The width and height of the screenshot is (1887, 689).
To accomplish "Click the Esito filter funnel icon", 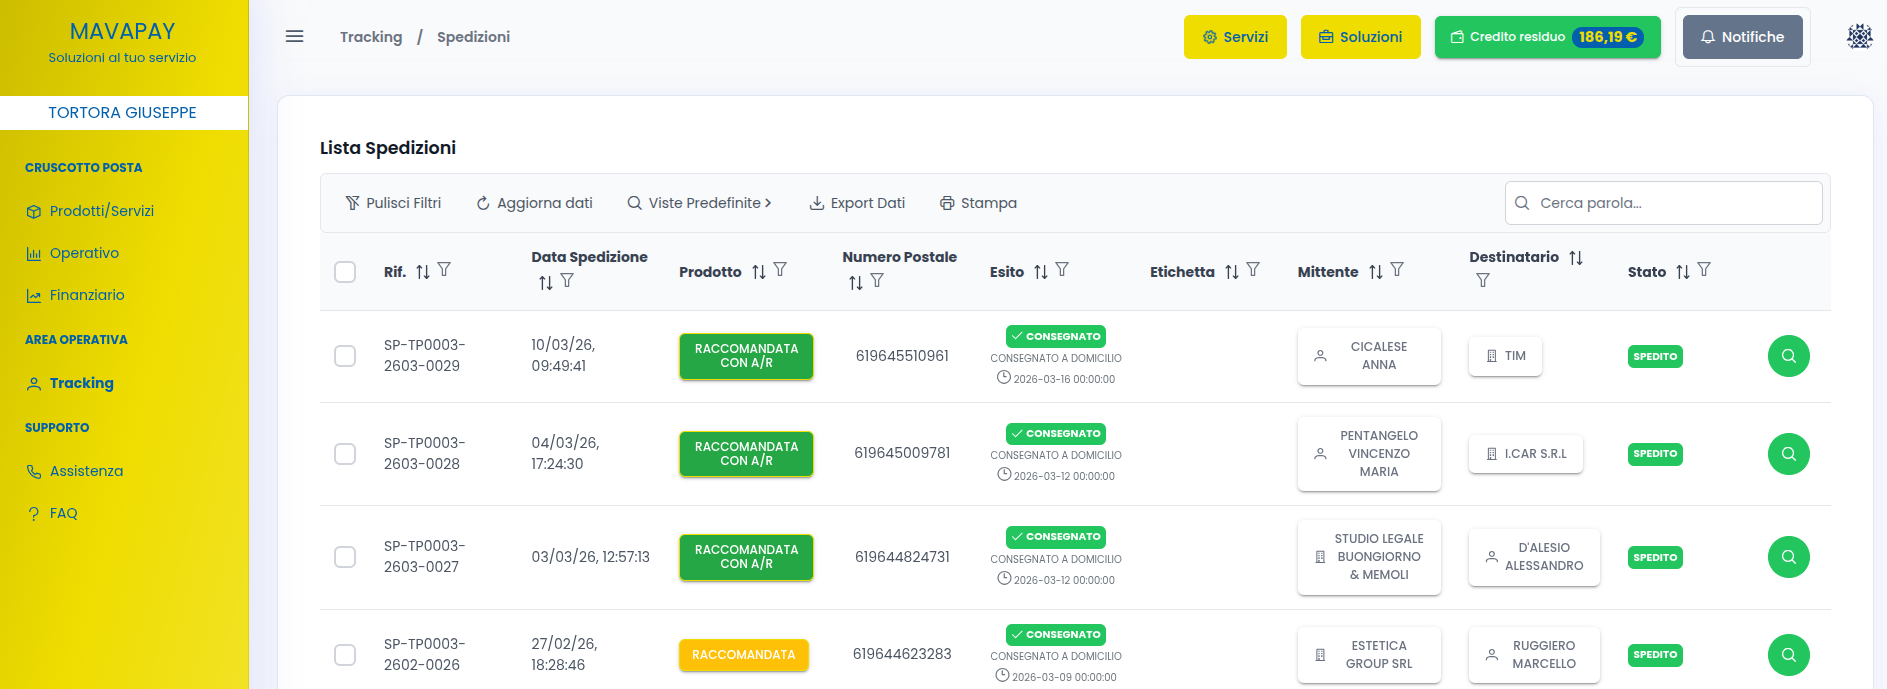I will click(1062, 270).
